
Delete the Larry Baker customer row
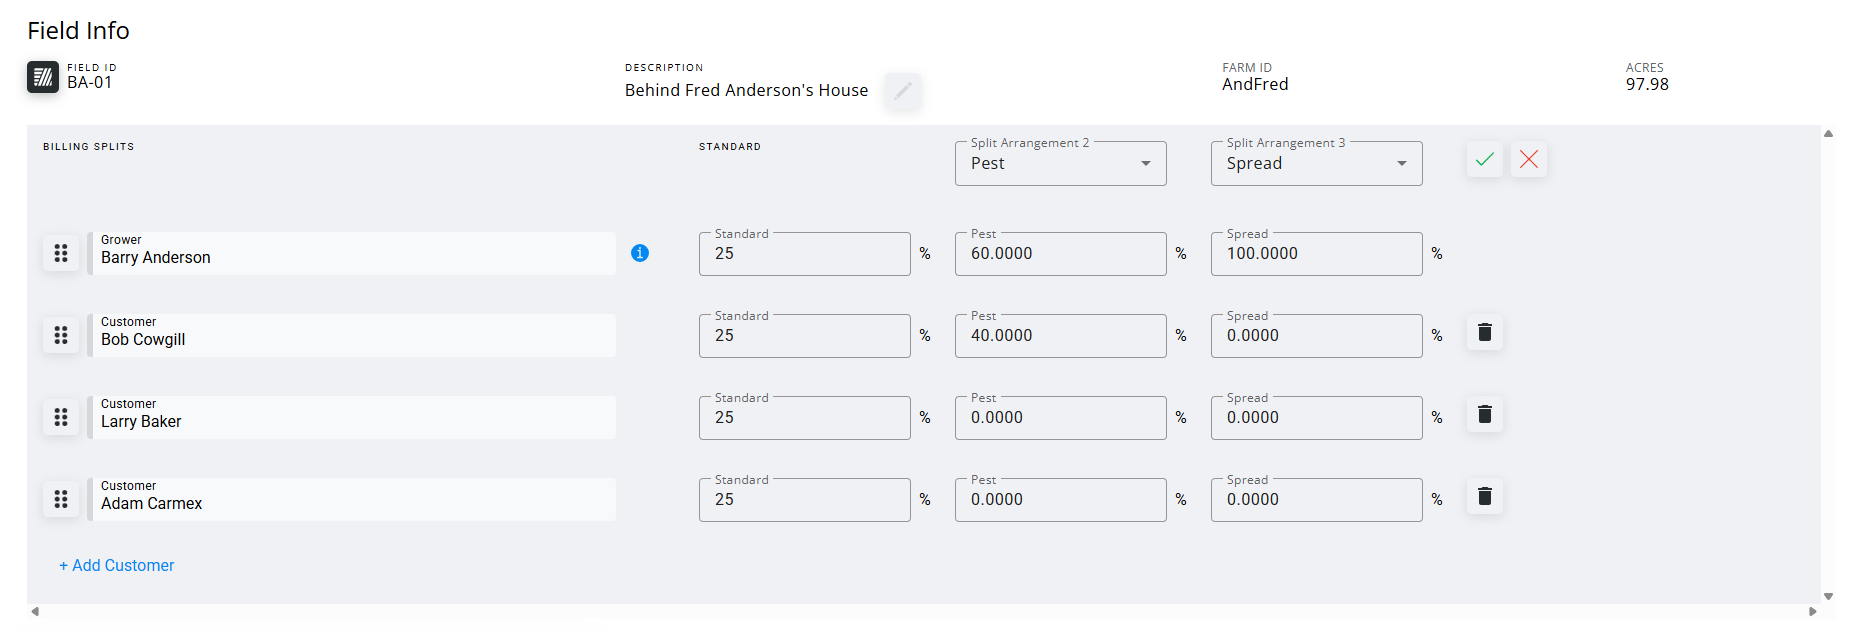[x=1484, y=414]
